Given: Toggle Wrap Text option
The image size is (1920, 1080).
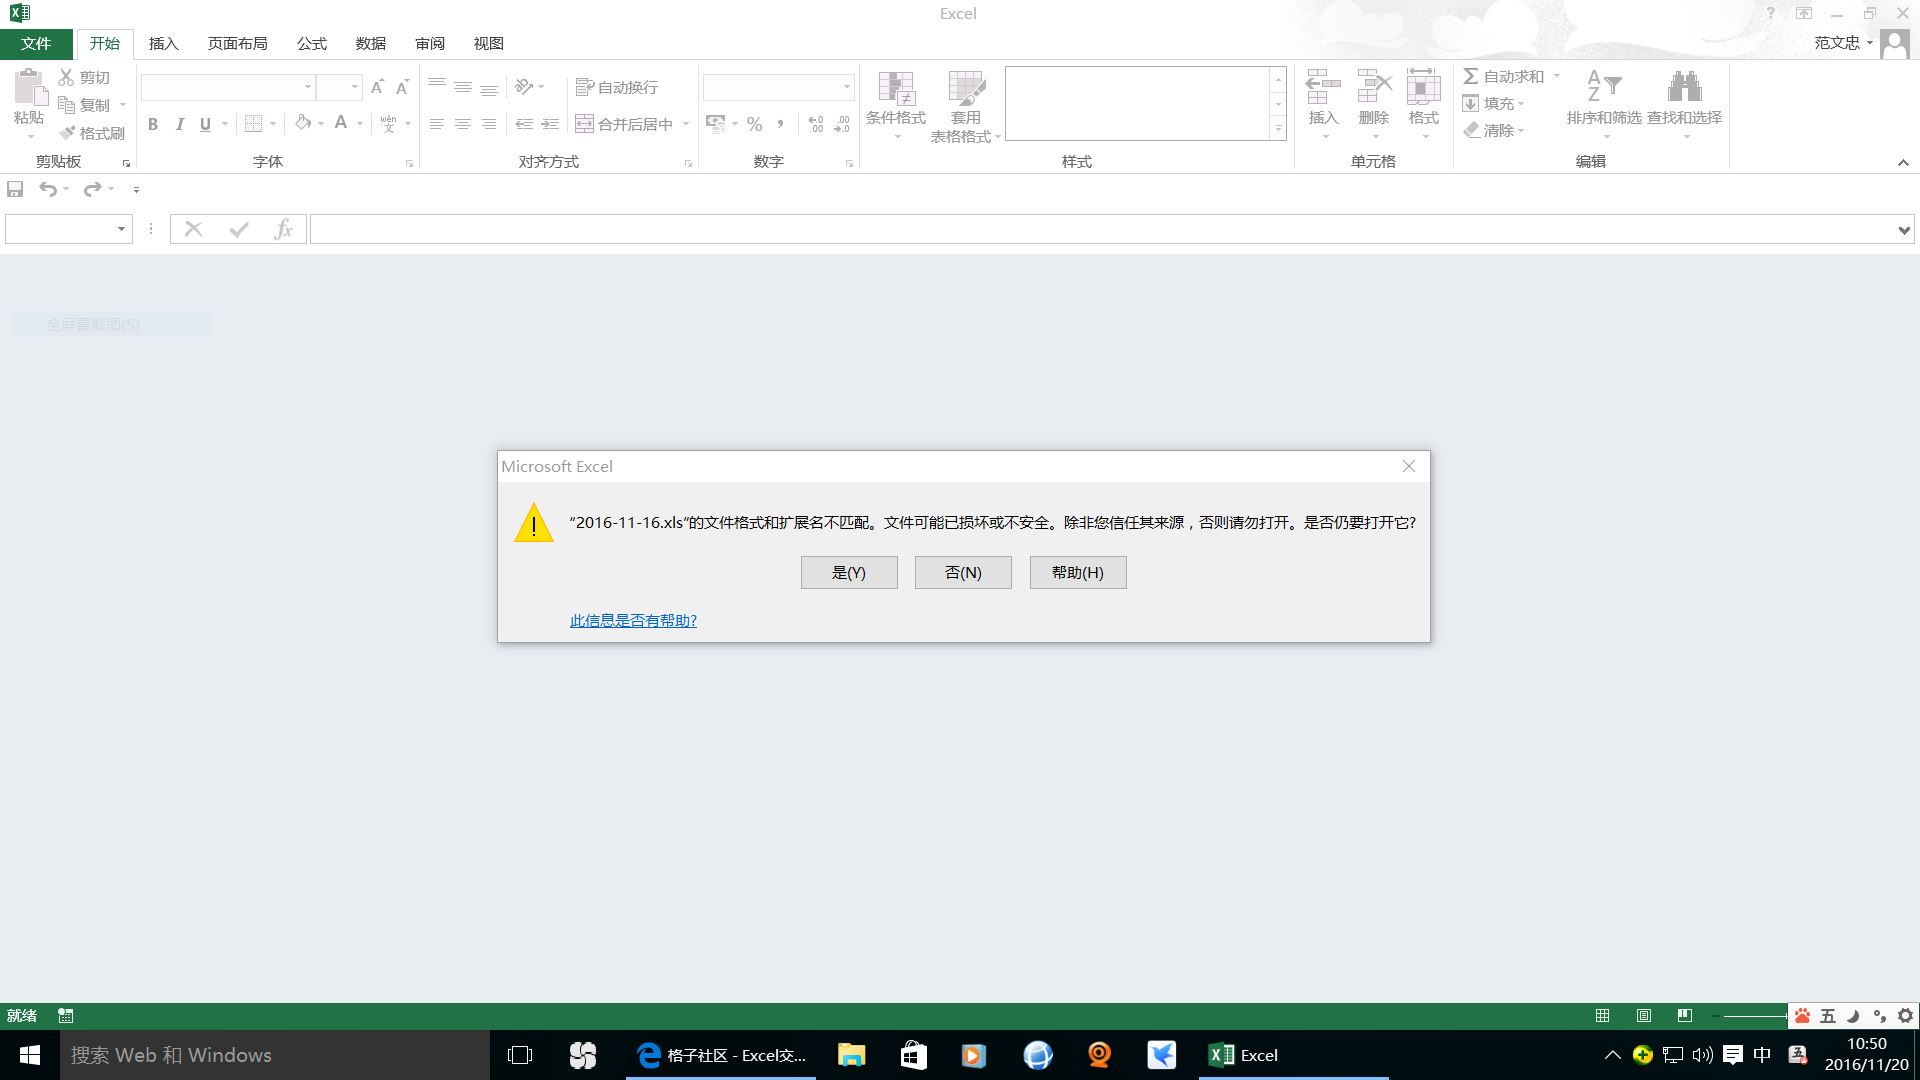Looking at the screenshot, I should [617, 87].
